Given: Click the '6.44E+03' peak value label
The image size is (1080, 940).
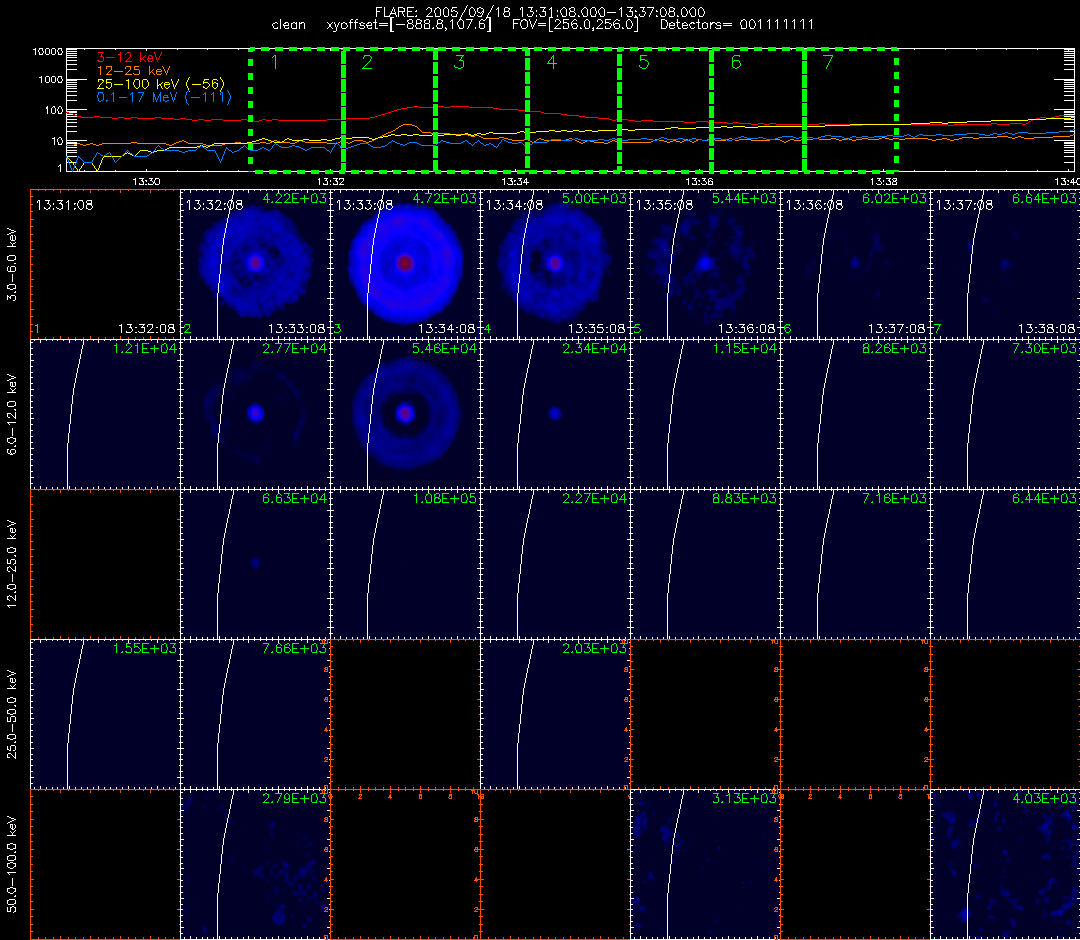Looking at the screenshot, I should tap(1043, 498).
